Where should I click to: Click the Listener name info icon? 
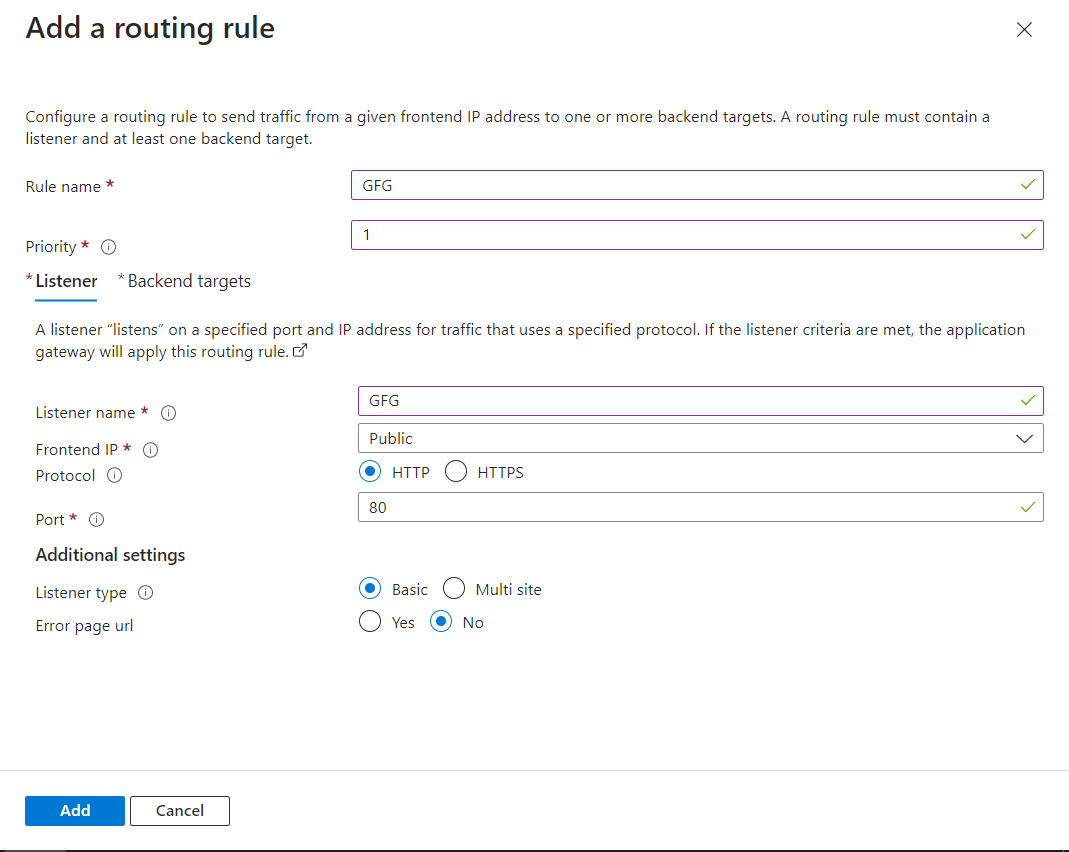pyautogui.click(x=169, y=413)
